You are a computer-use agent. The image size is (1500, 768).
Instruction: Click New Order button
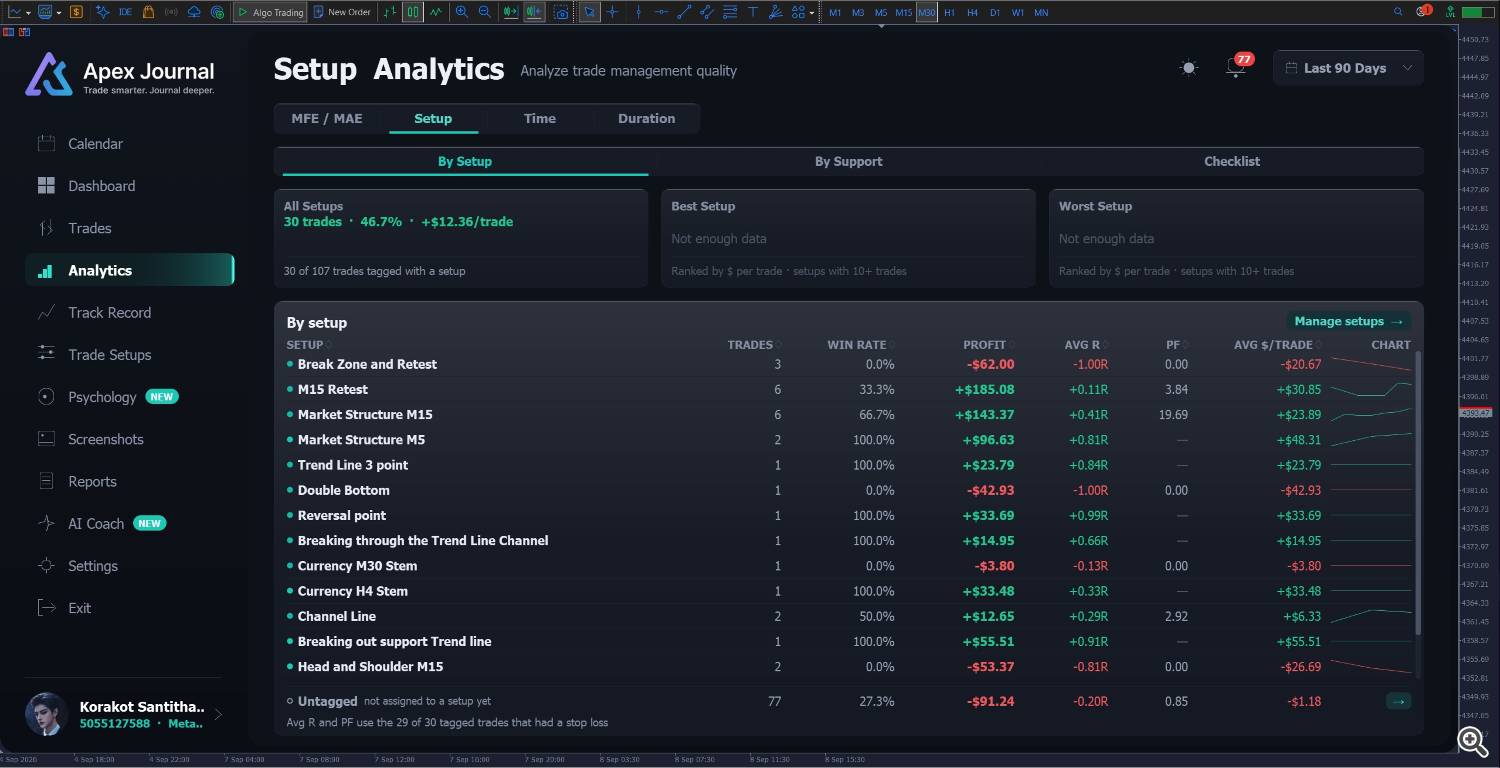coord(341,12)
